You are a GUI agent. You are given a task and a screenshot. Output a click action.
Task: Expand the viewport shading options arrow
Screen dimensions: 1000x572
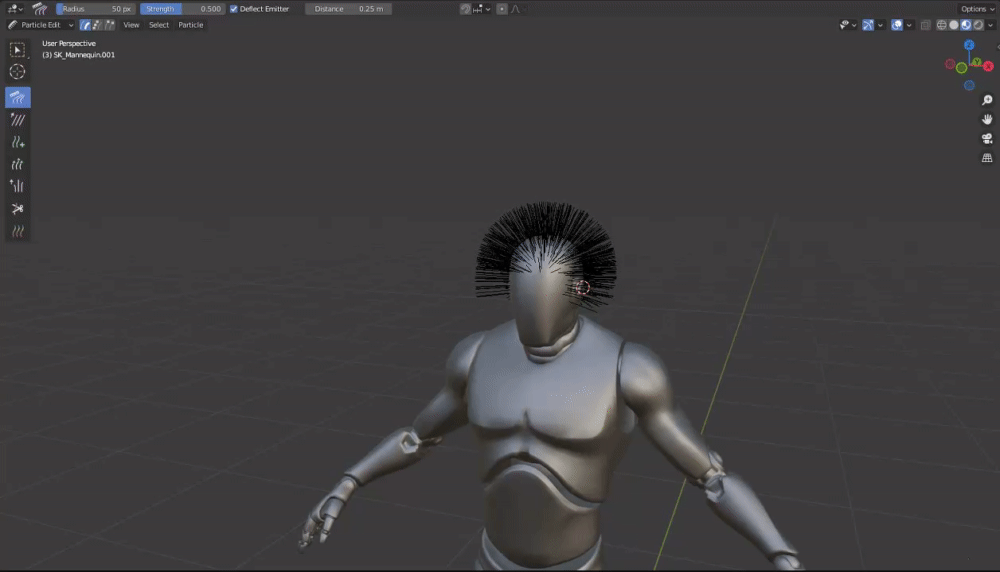[x=990, y=25]
